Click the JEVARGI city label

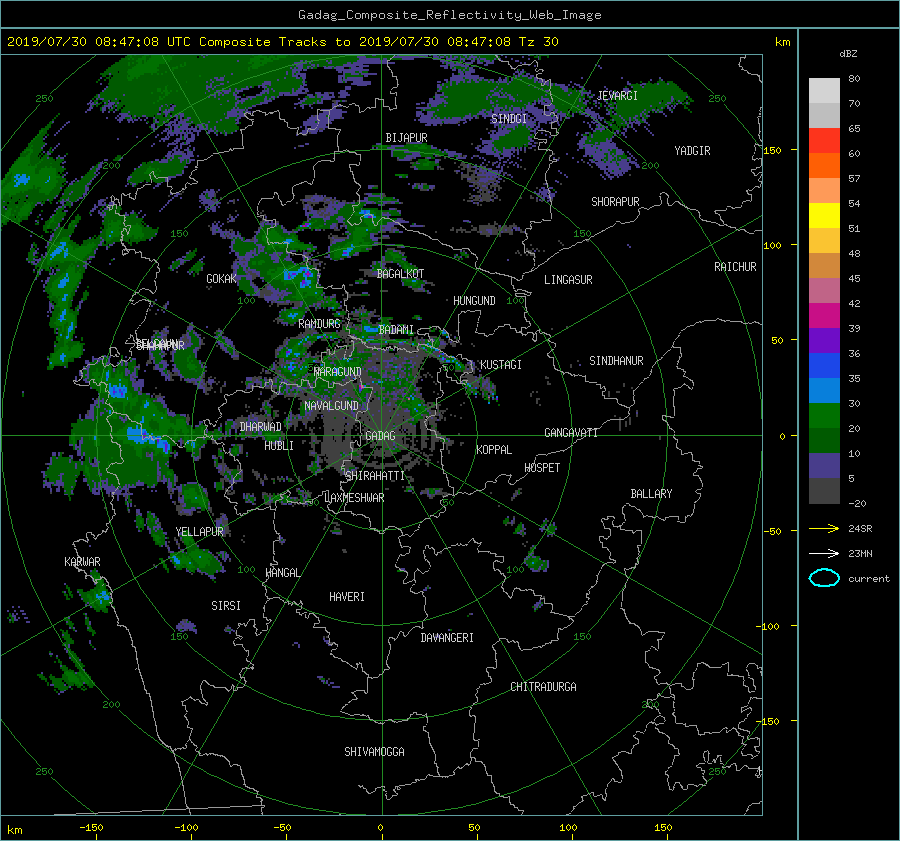click(x=618, y=96)
